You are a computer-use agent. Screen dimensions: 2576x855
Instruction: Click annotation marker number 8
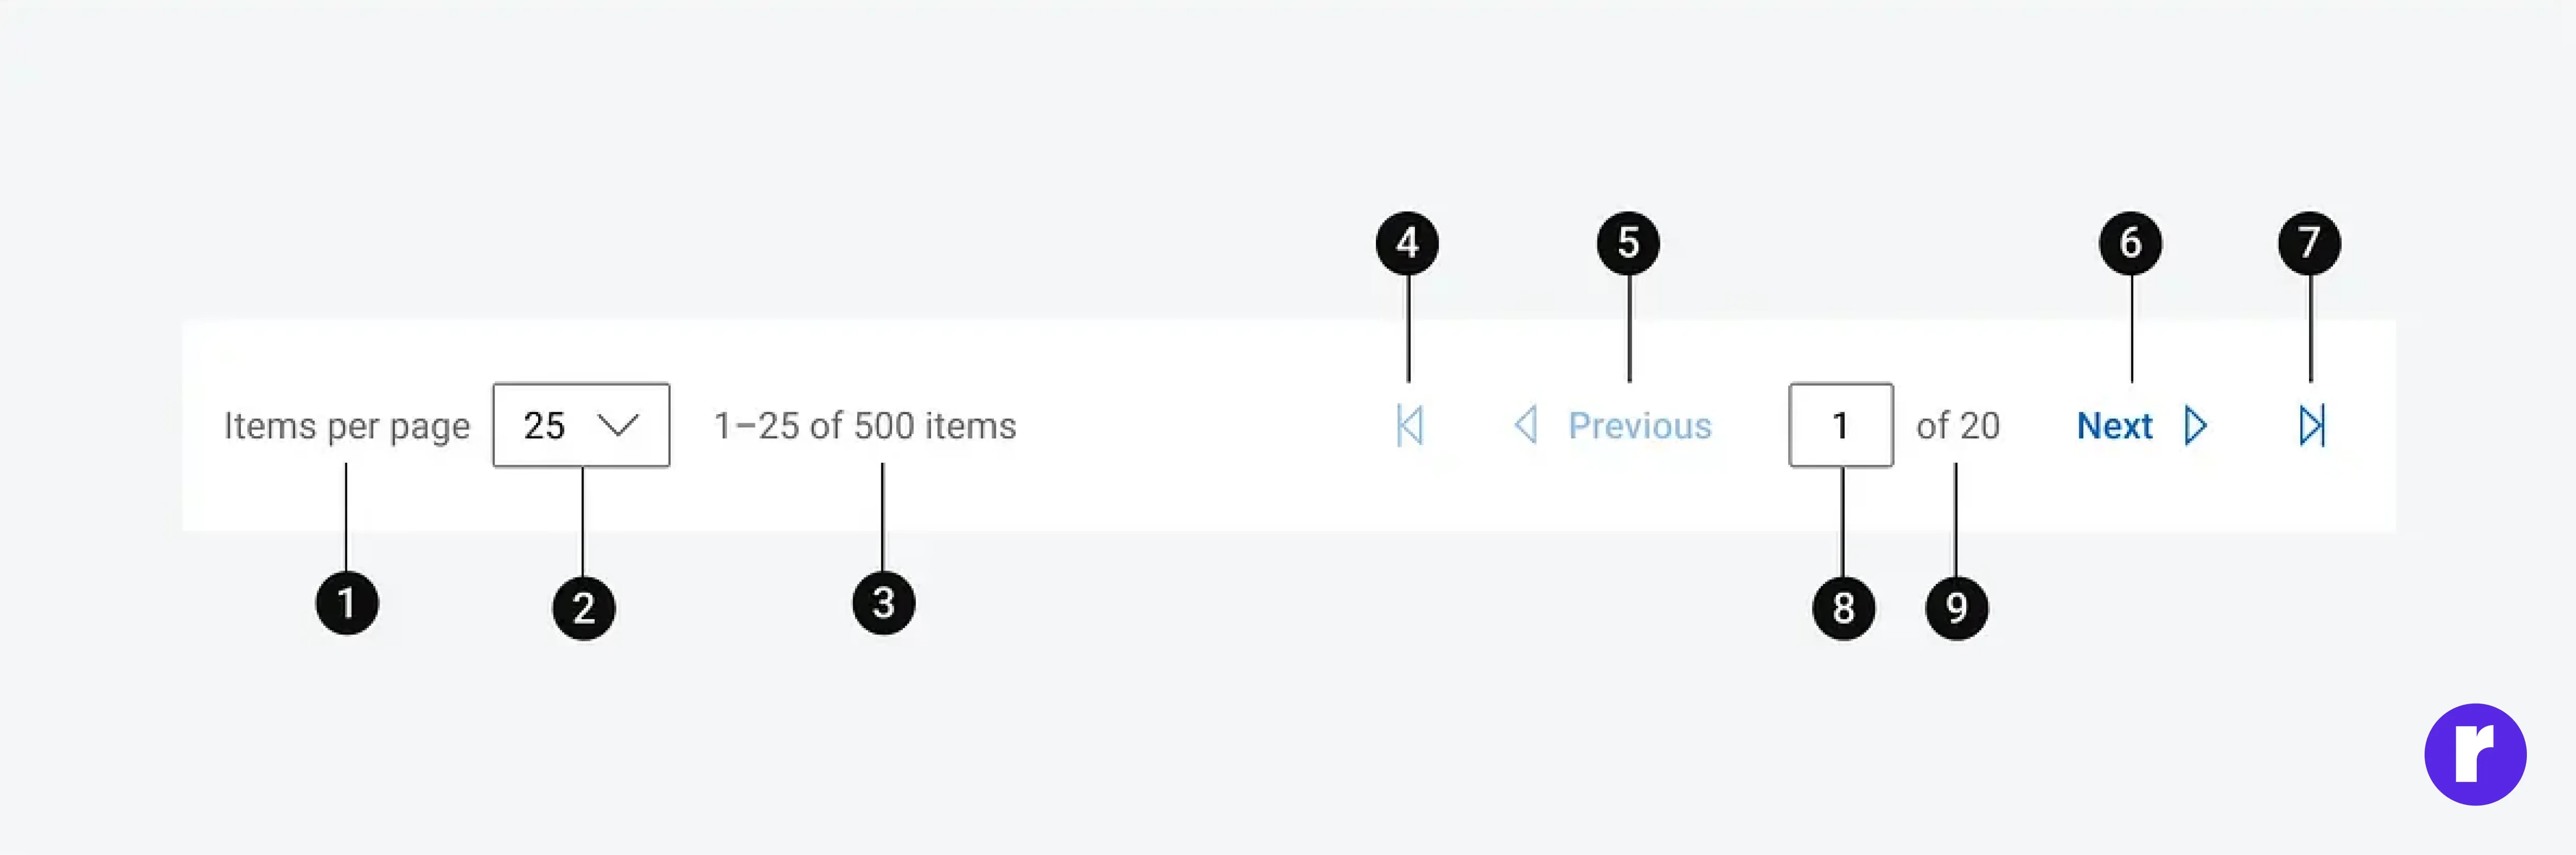(x=1843, y=608)
